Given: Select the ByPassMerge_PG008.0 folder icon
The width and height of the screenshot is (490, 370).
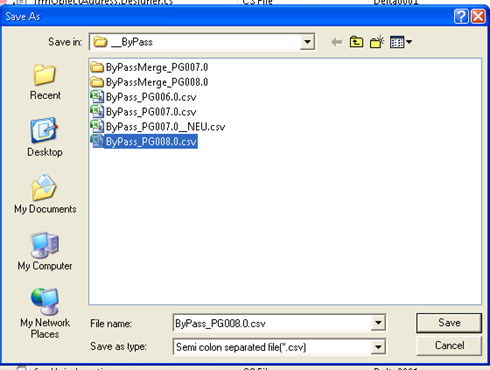Looking at the screenshot, I should (97, 82).
